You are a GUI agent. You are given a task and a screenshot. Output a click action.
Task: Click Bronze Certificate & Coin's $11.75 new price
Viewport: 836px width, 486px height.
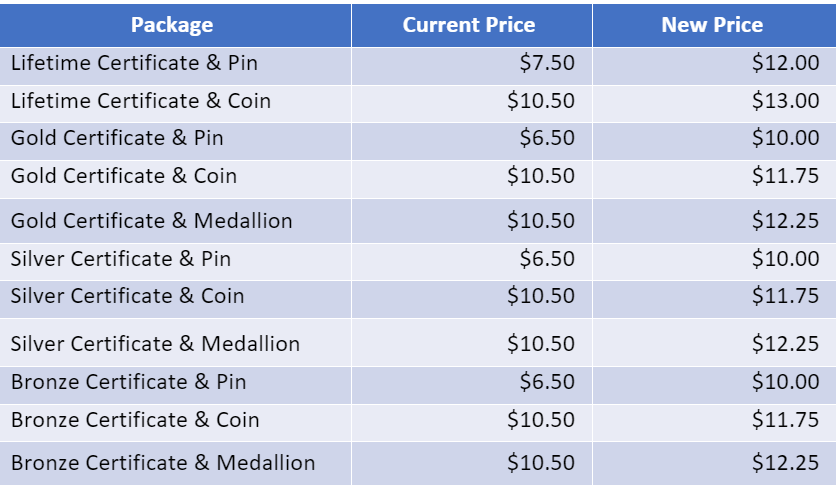[785, 420]
